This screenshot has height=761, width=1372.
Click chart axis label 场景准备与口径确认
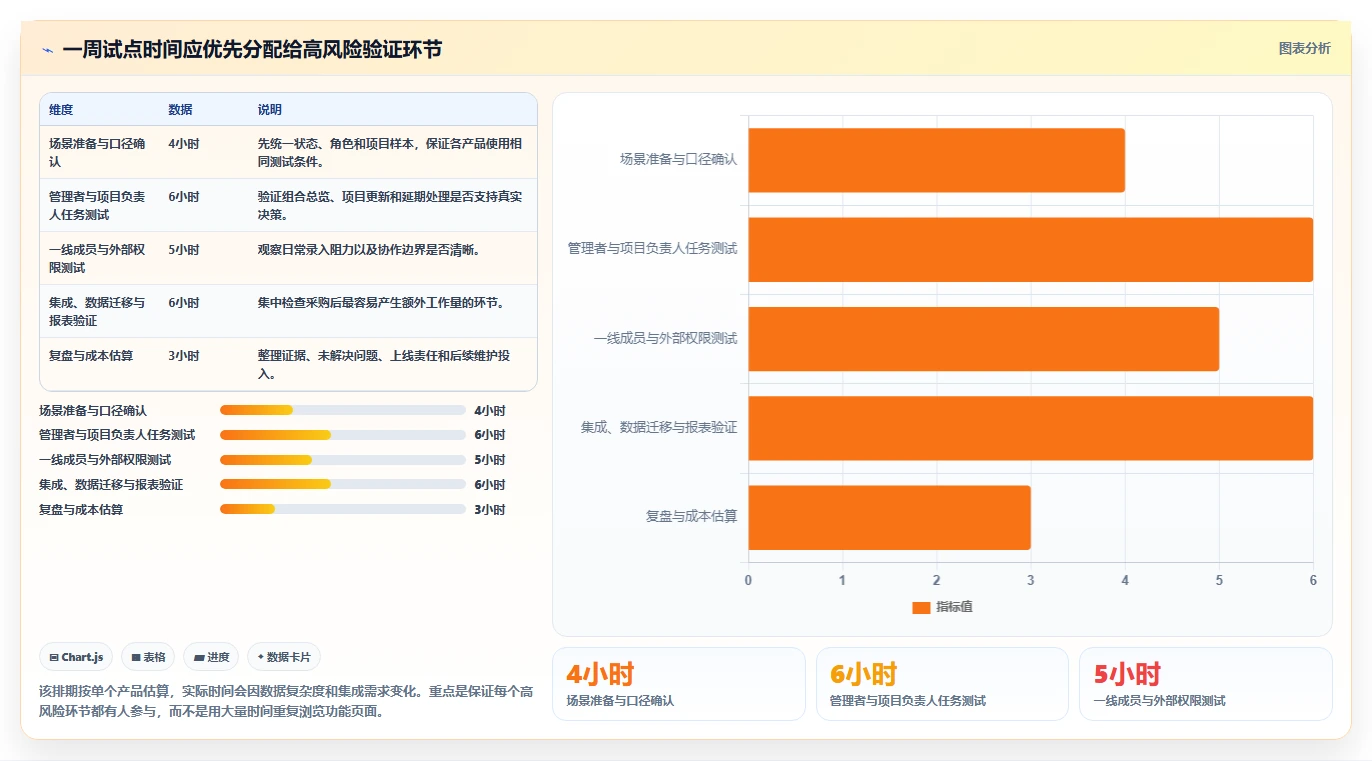pyautogui.click(x=678, y=159)
